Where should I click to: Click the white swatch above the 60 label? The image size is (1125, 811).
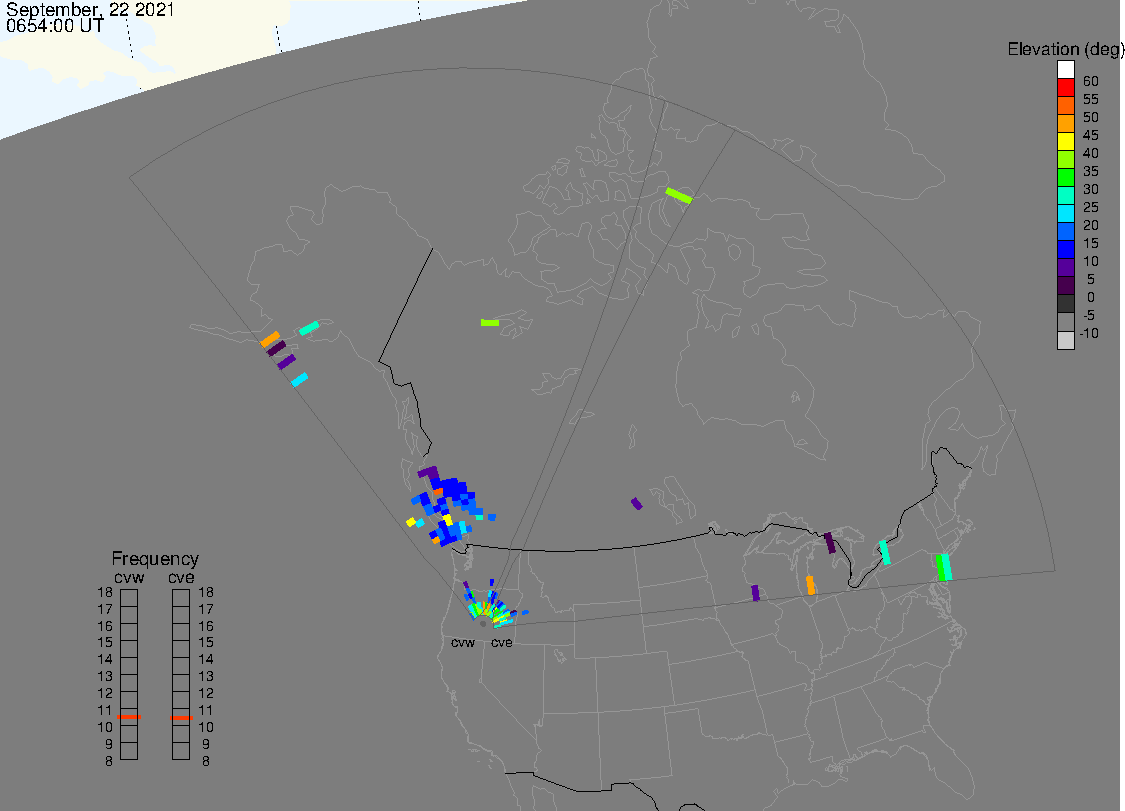[1065, 70]
